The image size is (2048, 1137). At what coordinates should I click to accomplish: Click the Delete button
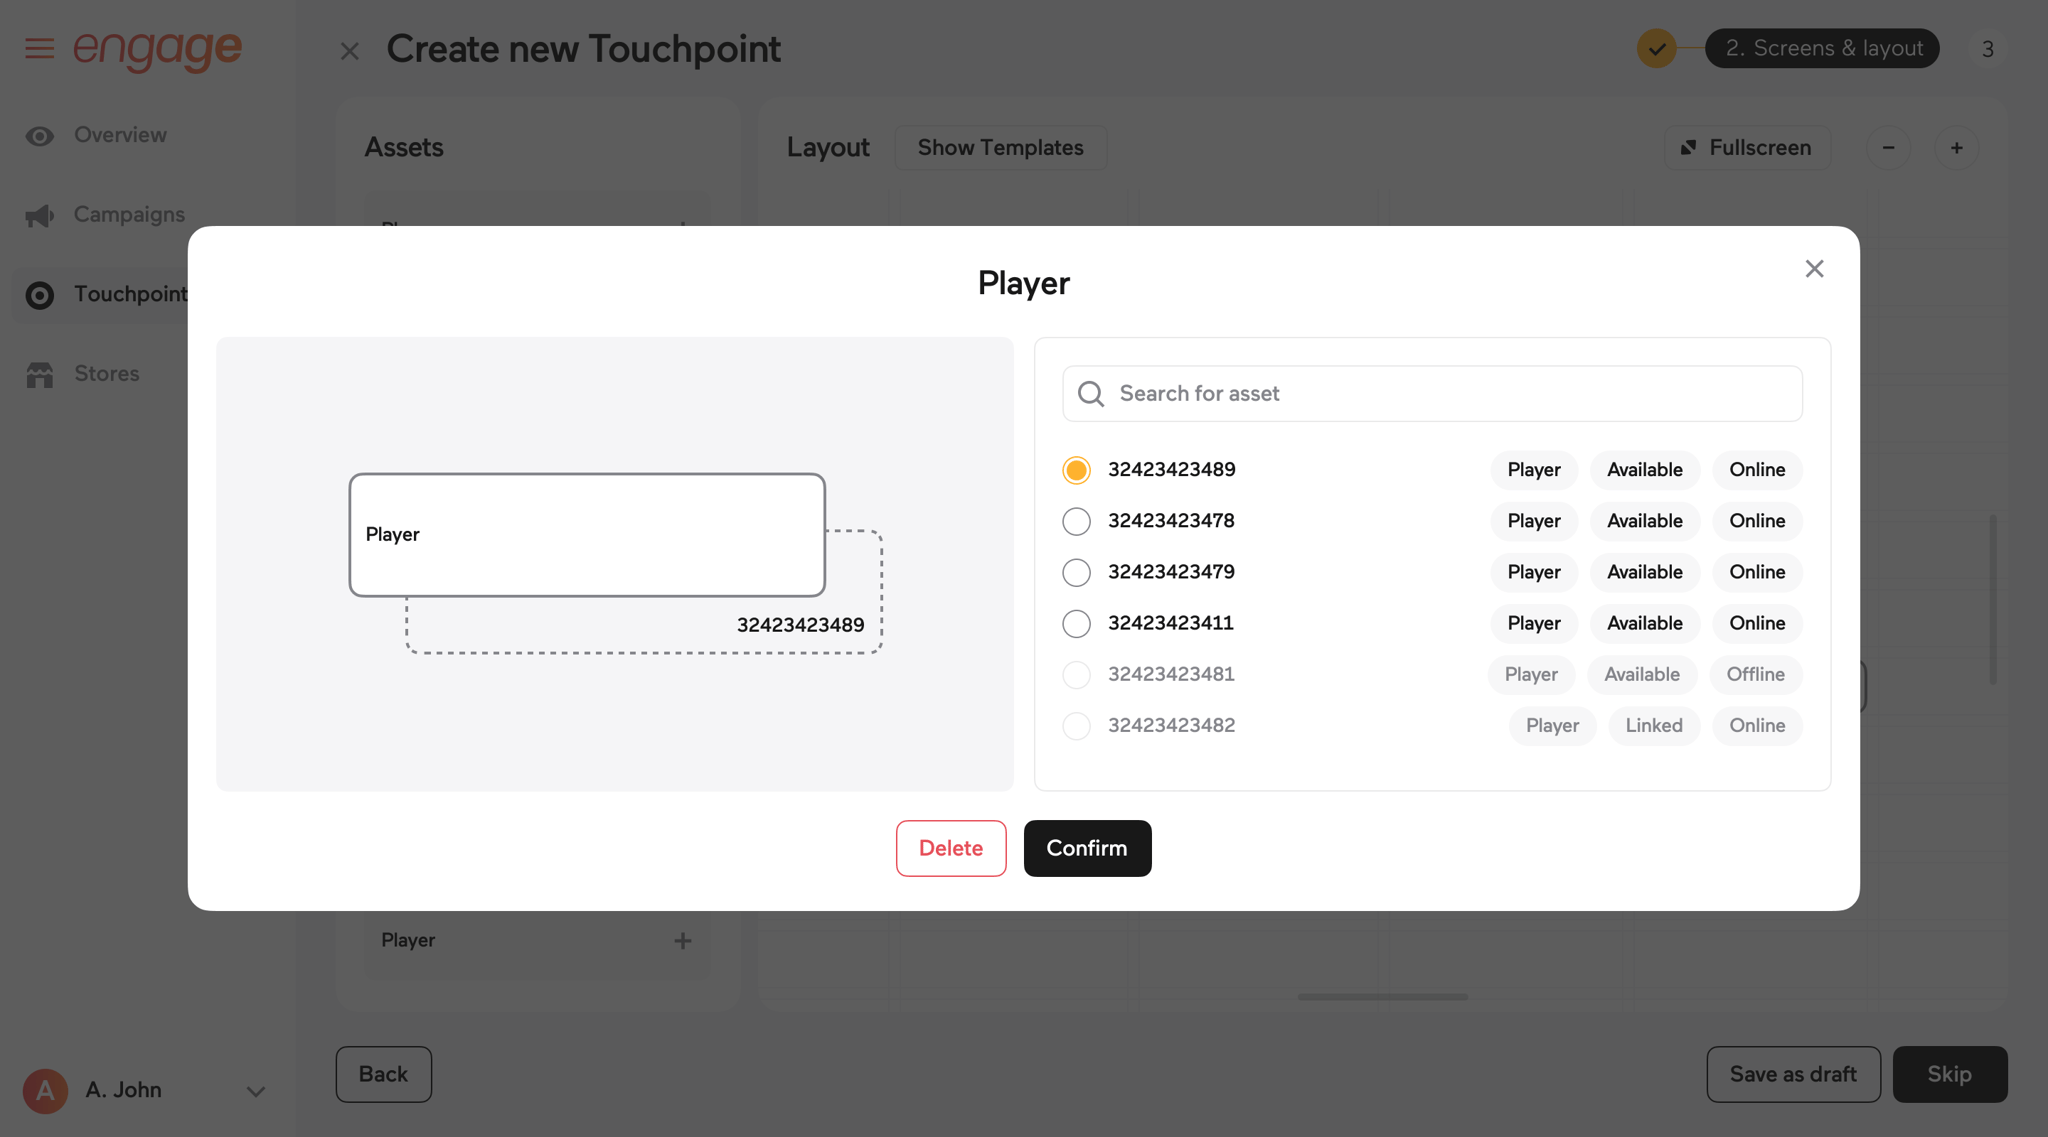950,848
